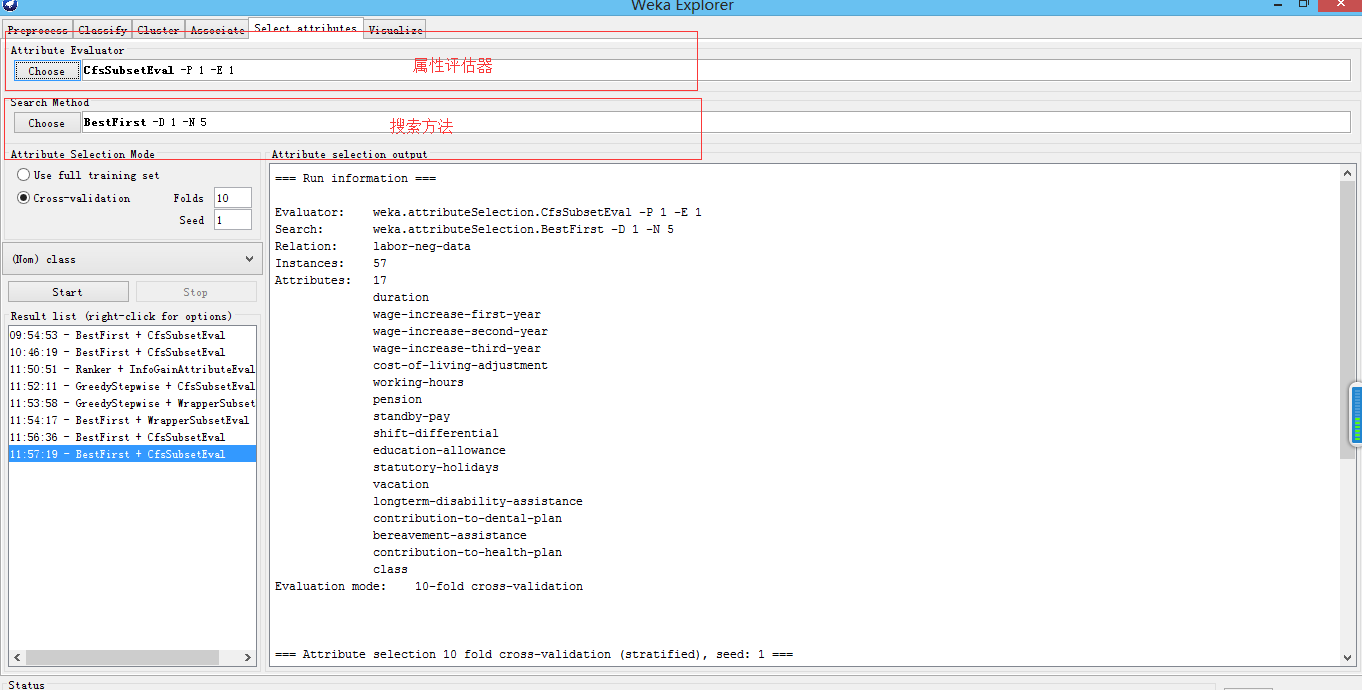Click wage-increase-third-year in output

tap(457, 348)
